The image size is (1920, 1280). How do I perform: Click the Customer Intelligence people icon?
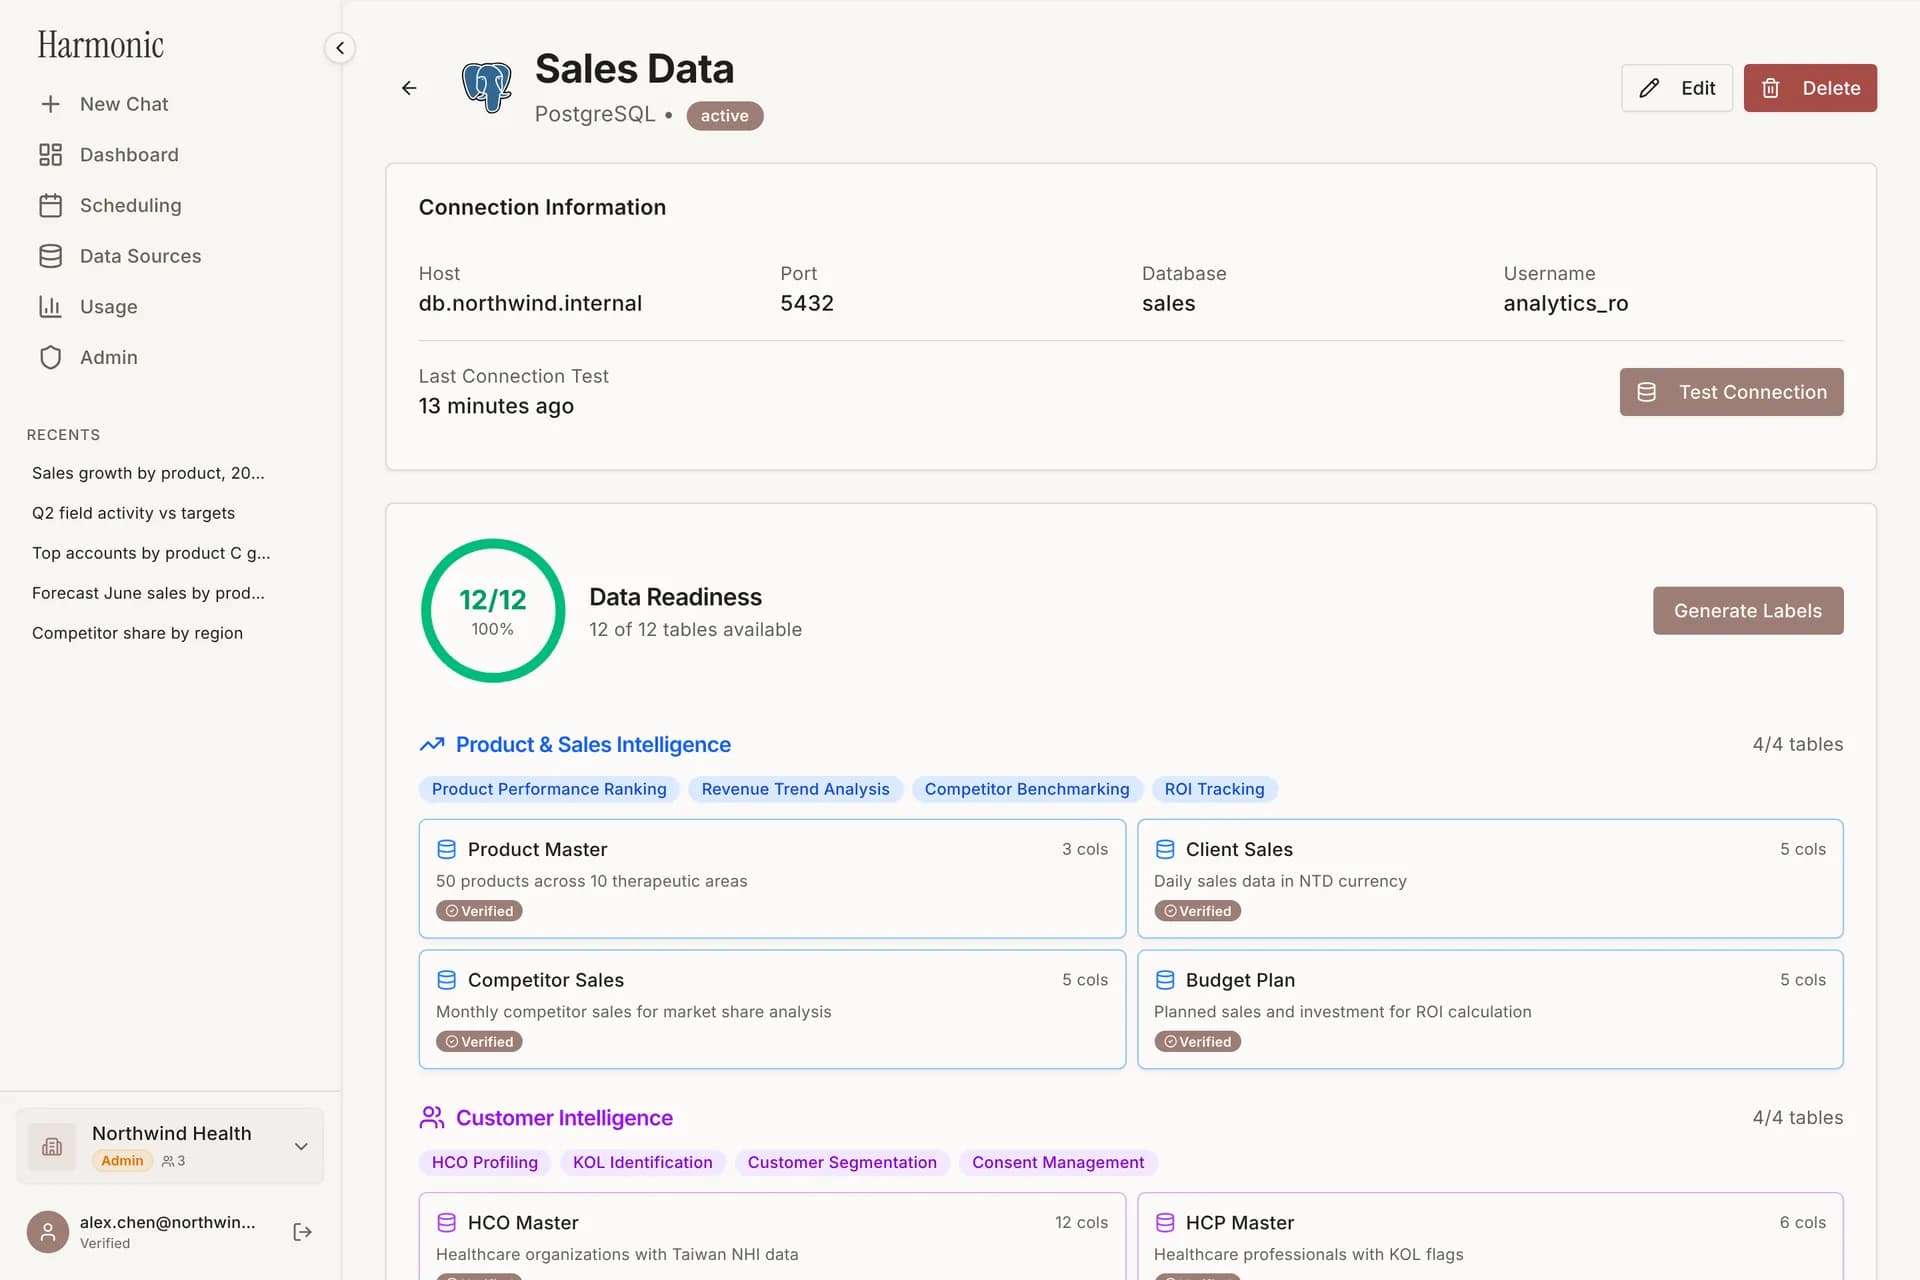click(432, 1118)
